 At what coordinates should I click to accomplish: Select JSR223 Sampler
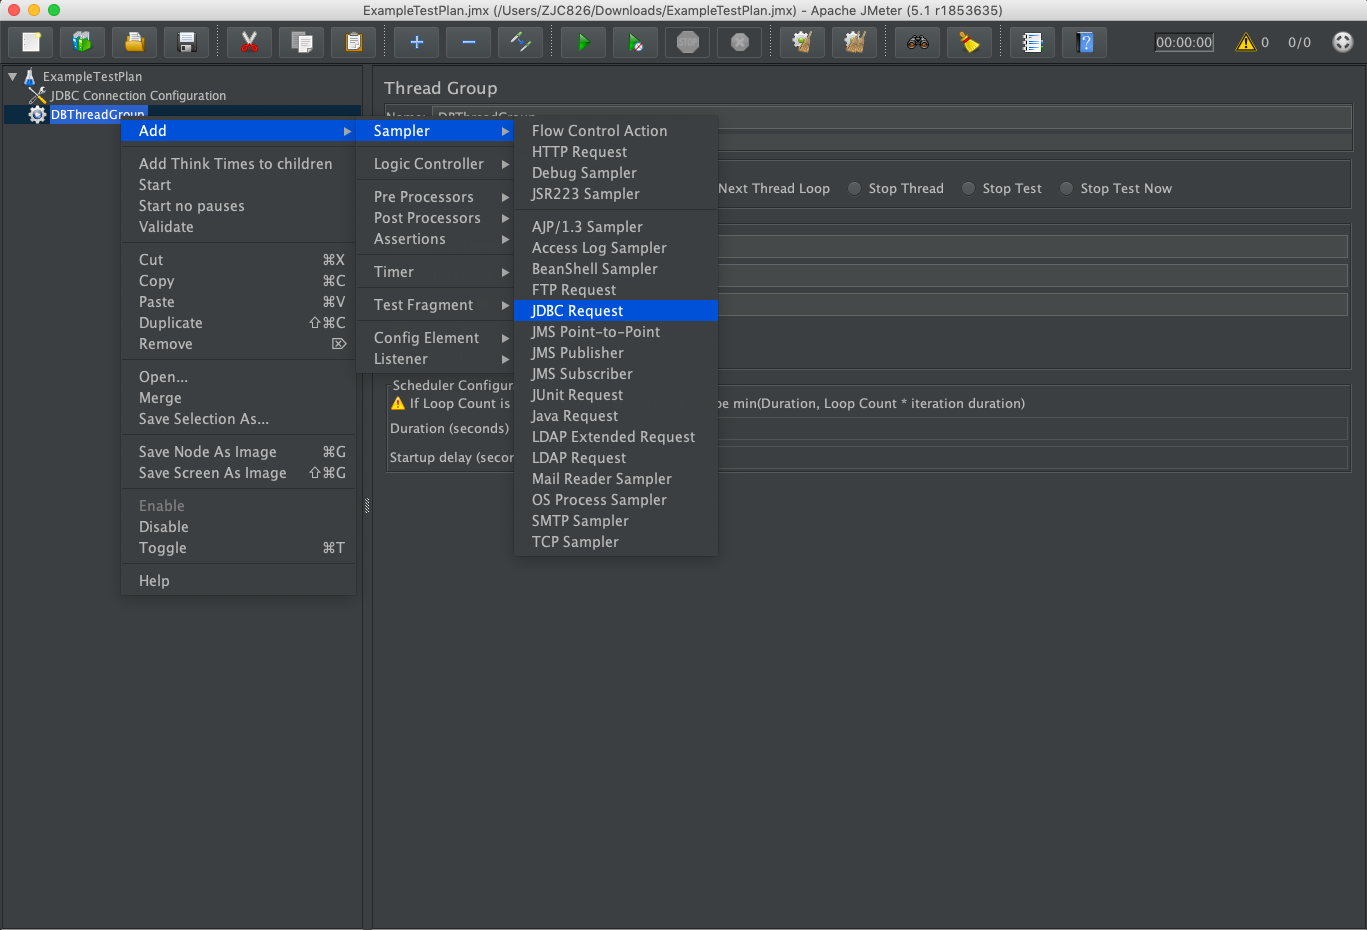tap(616, 194)
